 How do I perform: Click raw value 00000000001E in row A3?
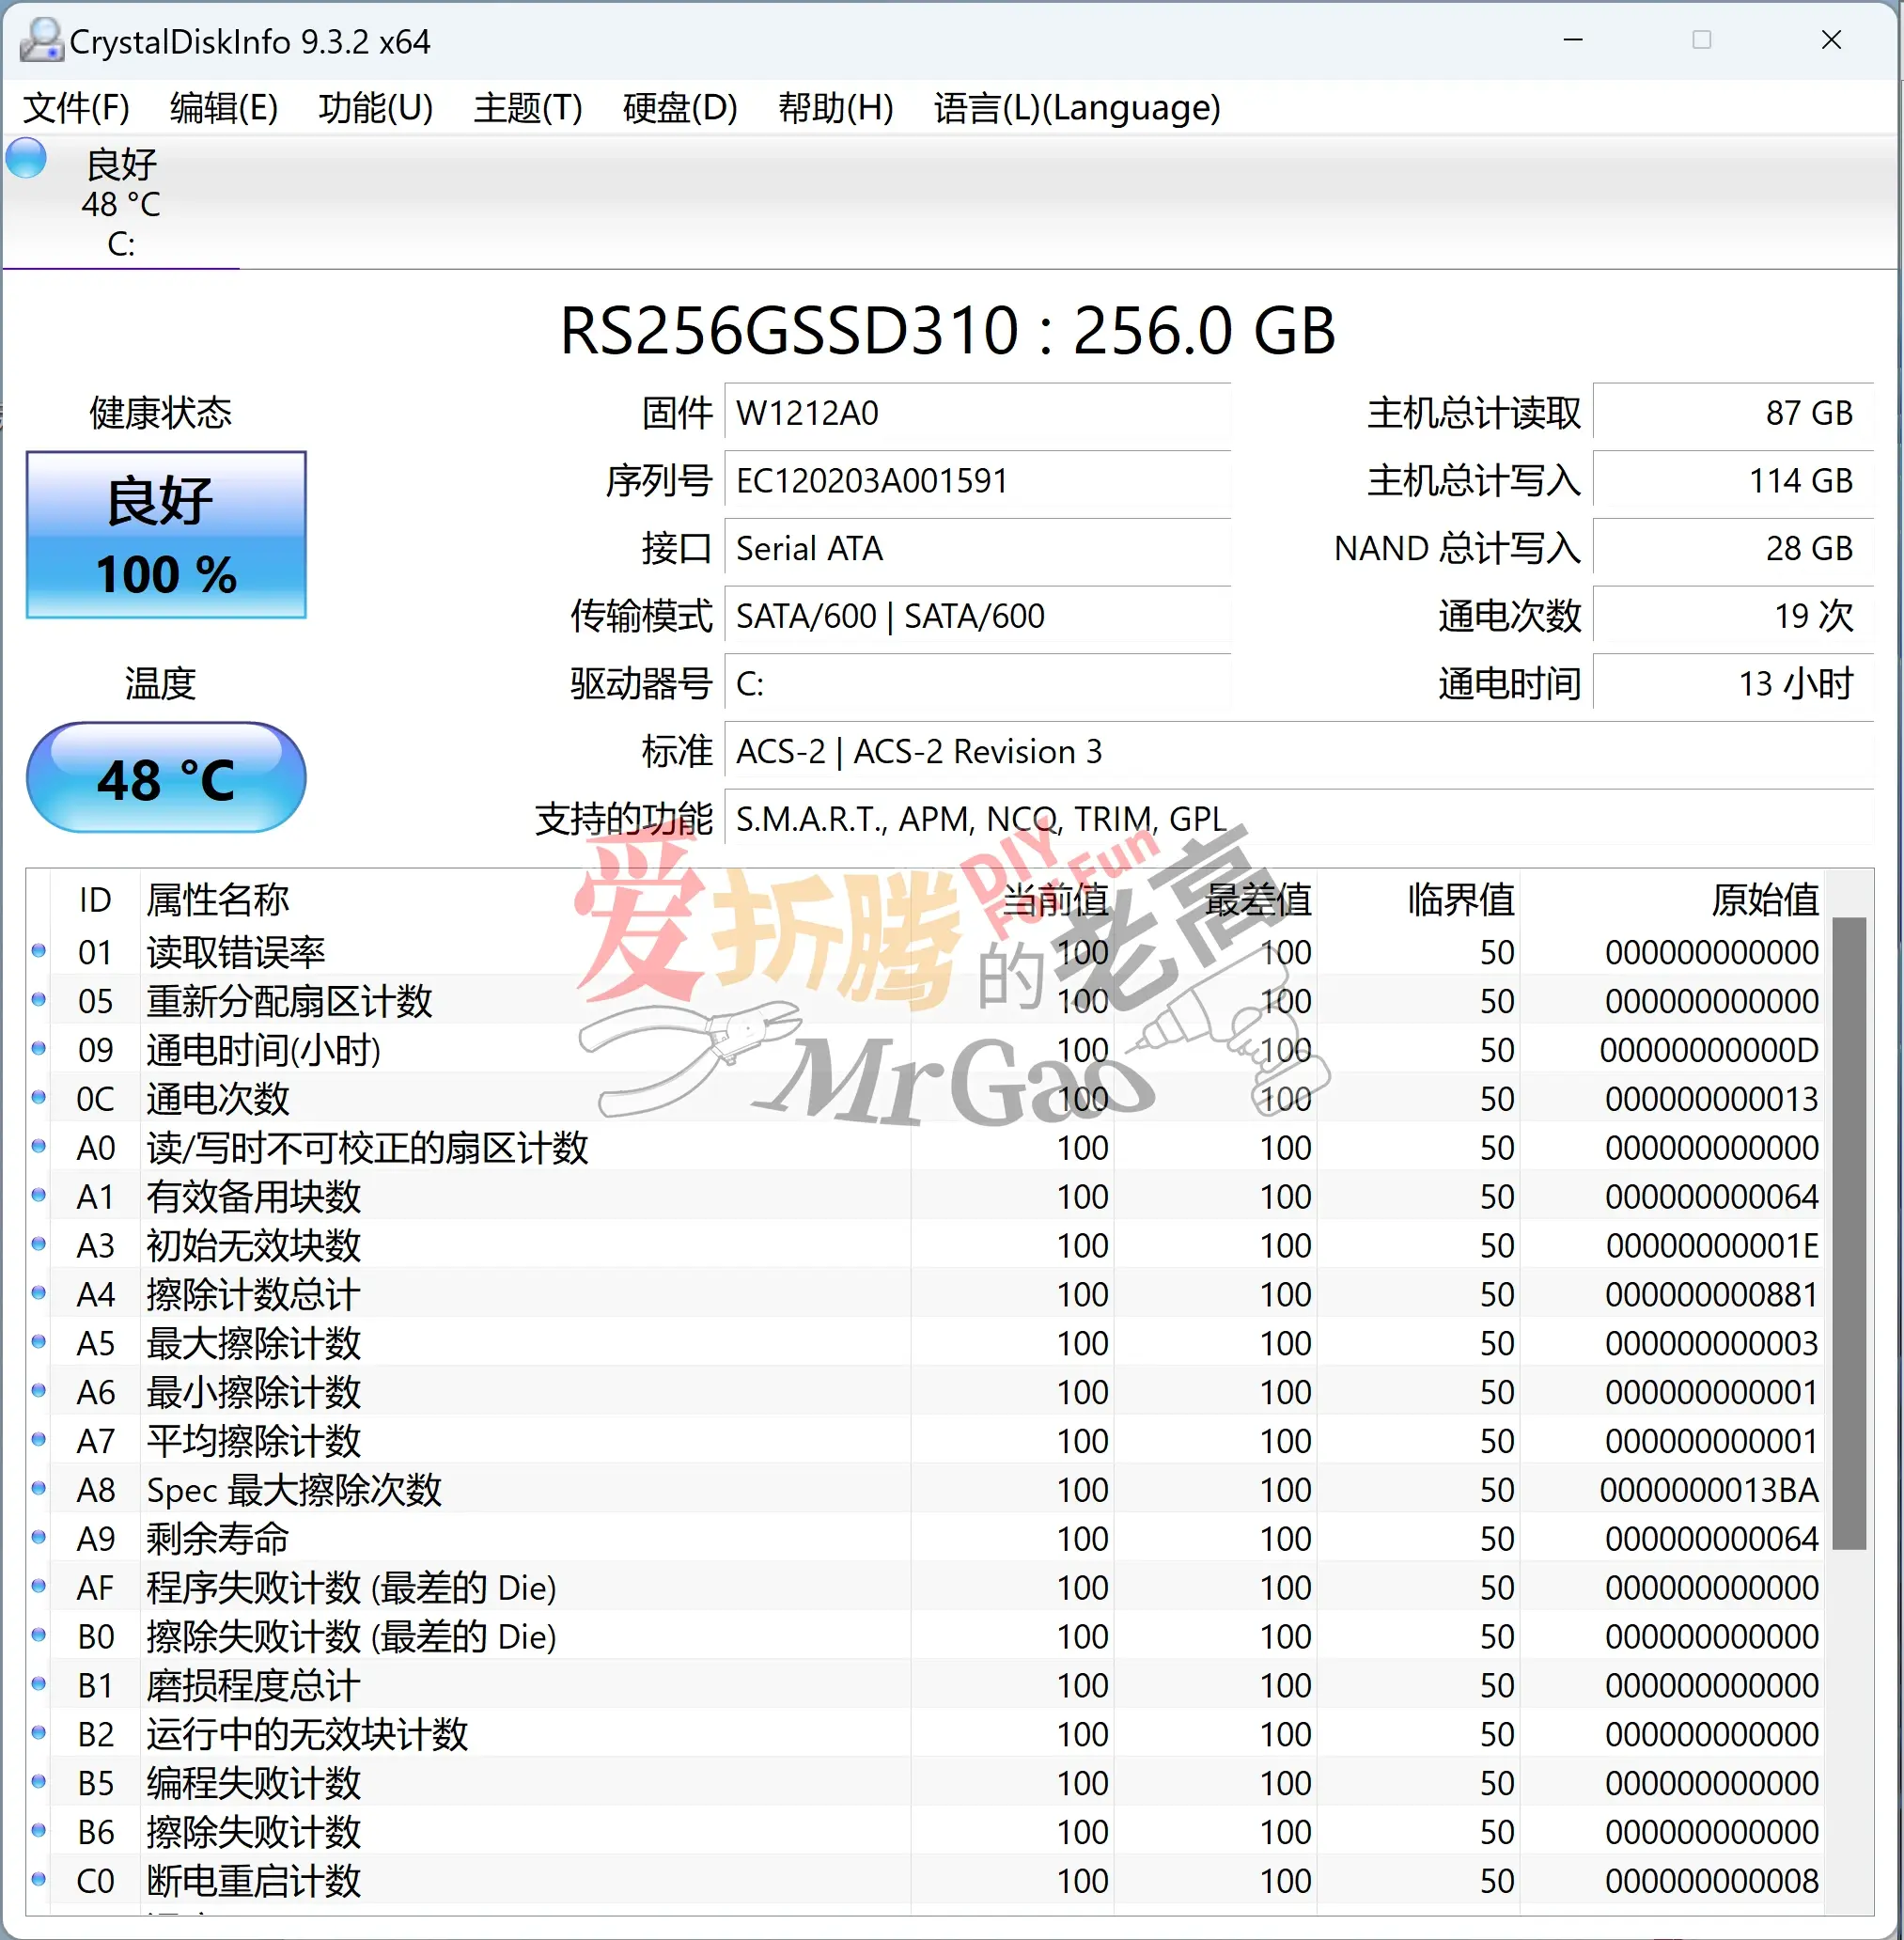(1712, 1246)
